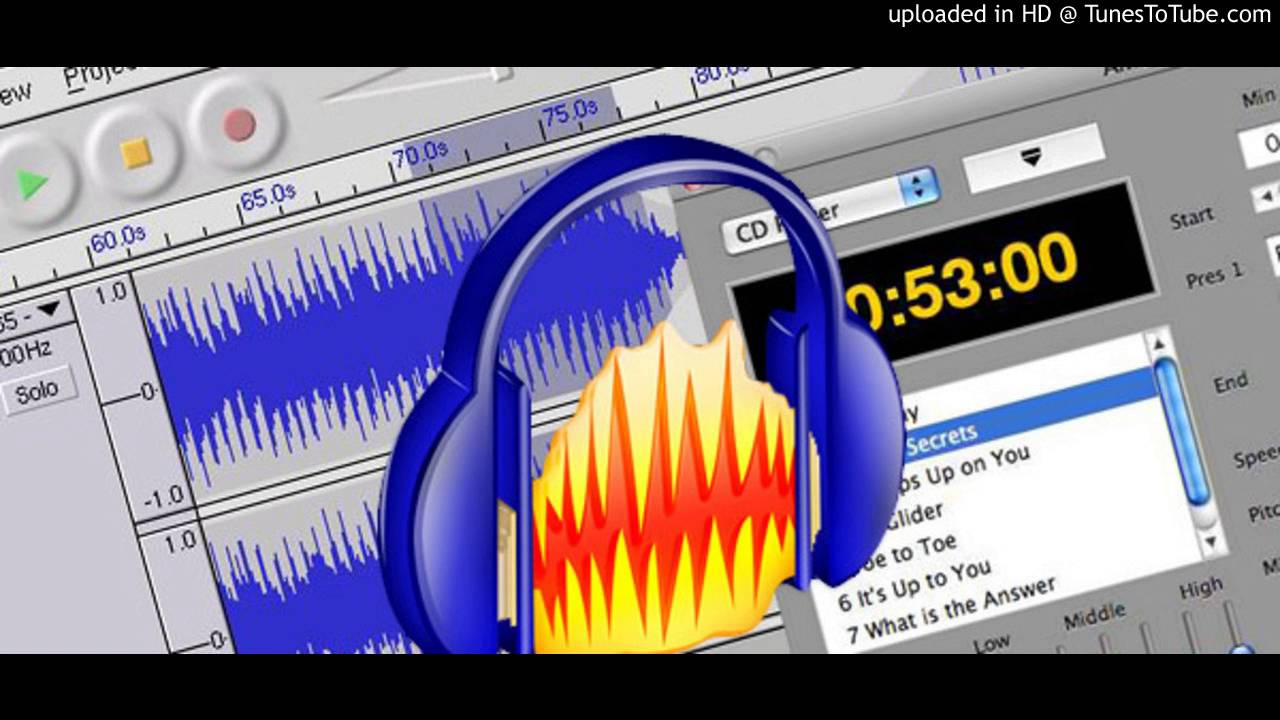Click the 75.0s mark in the selected ruler region
The width and height of the screenshot is (1280, 720).
569,112
